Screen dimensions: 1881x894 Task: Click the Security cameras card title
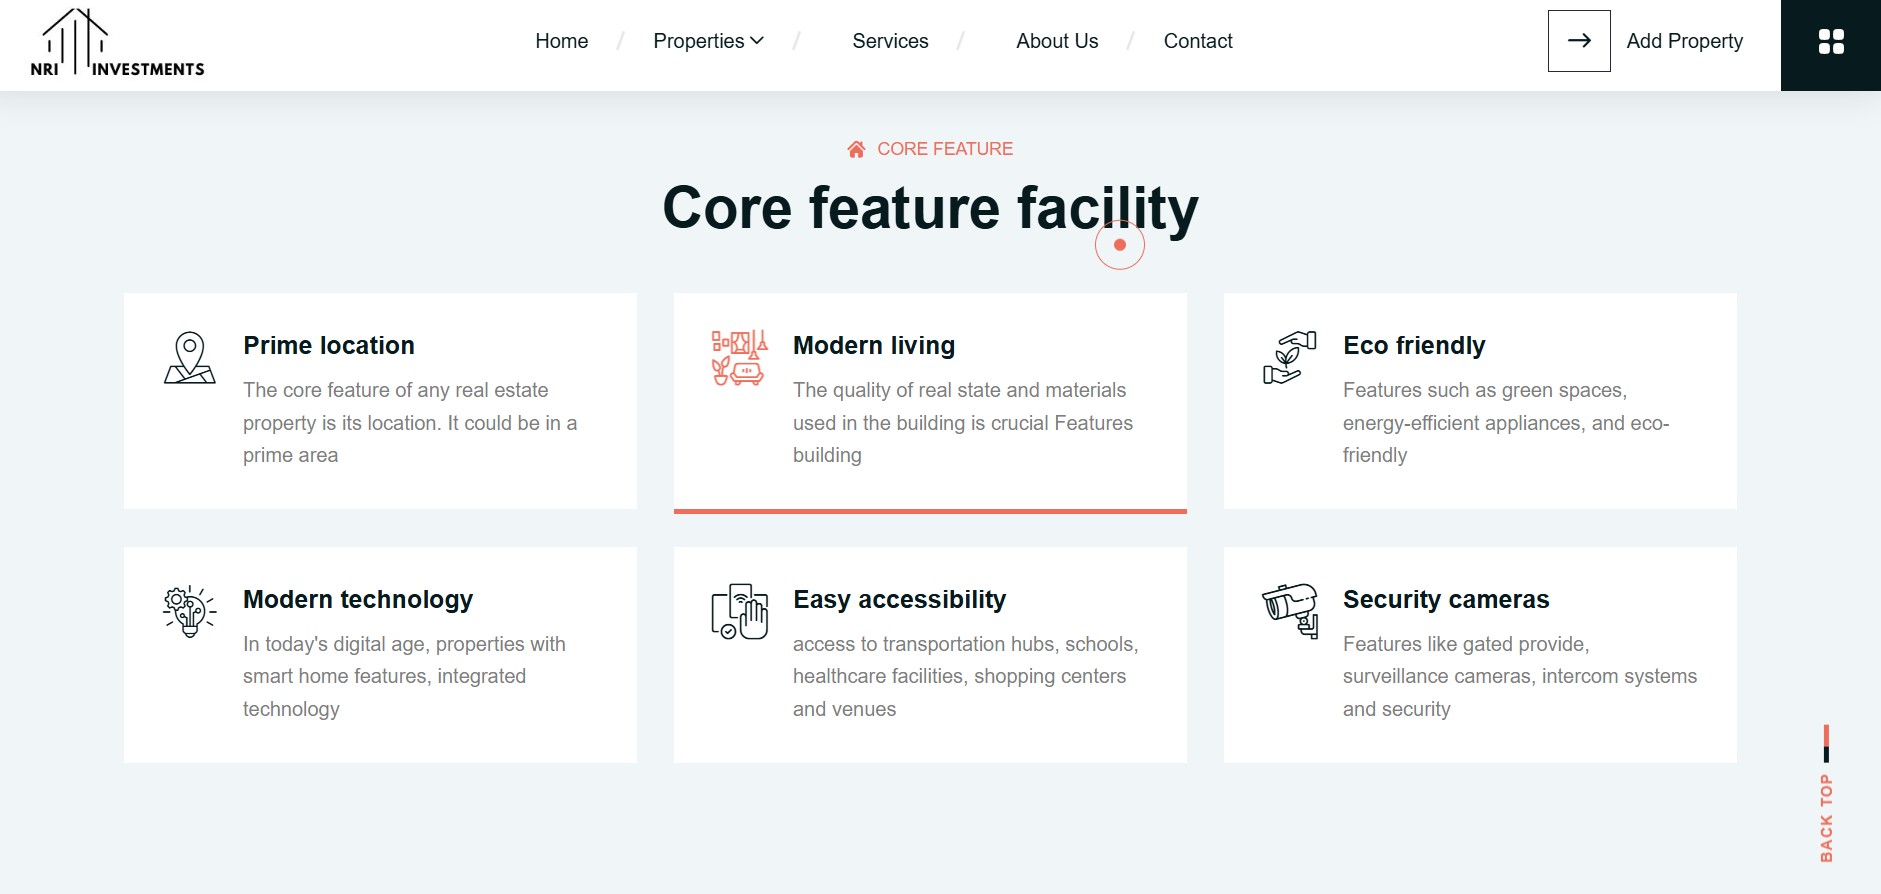click(x=1445, y=600)
